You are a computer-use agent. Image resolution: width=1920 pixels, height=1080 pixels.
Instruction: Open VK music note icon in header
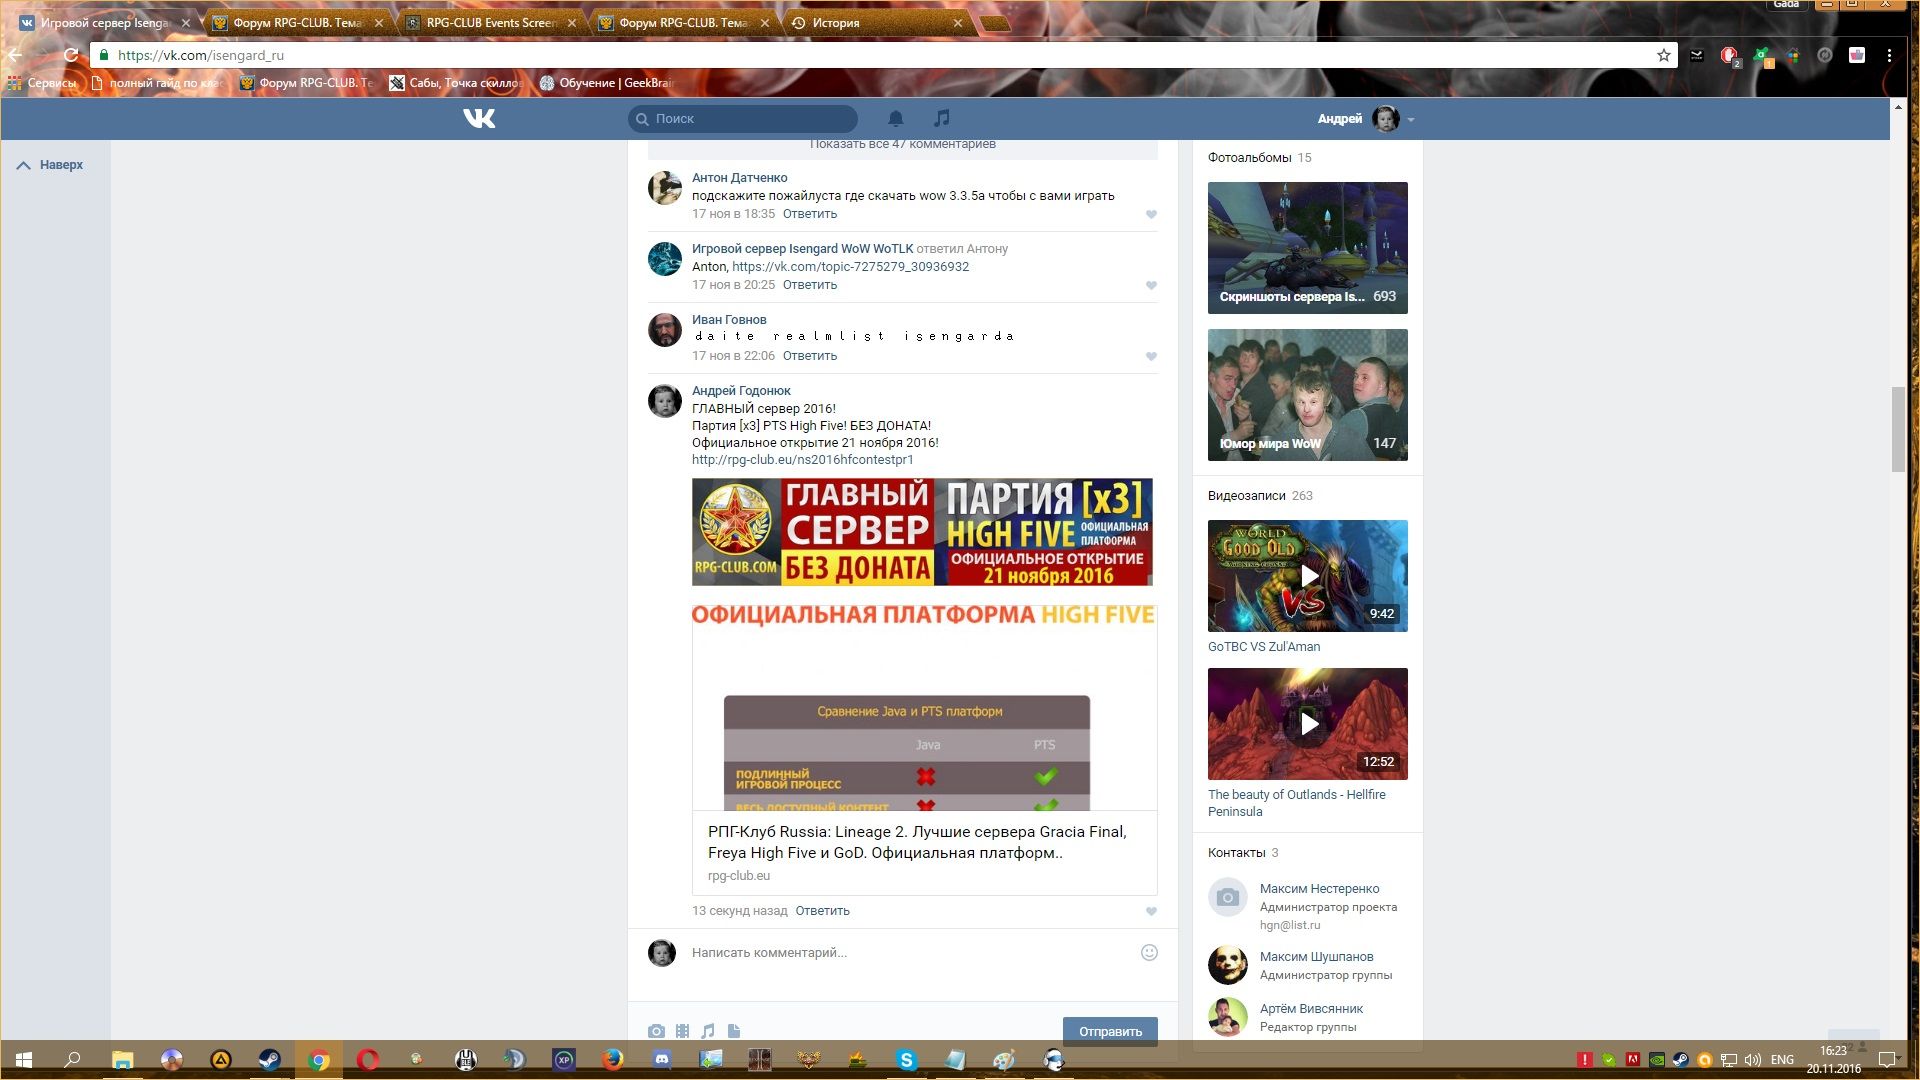pyautogui.click(x=941, y=118)
